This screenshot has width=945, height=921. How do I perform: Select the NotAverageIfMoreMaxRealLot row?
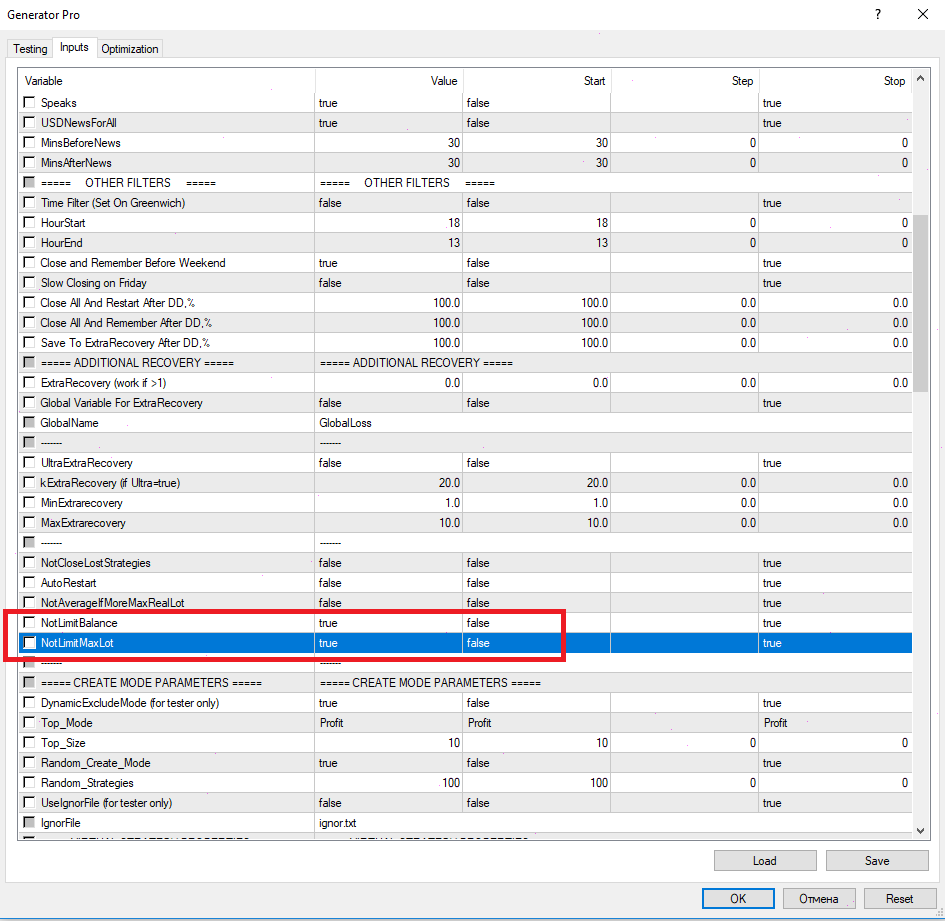465,603
